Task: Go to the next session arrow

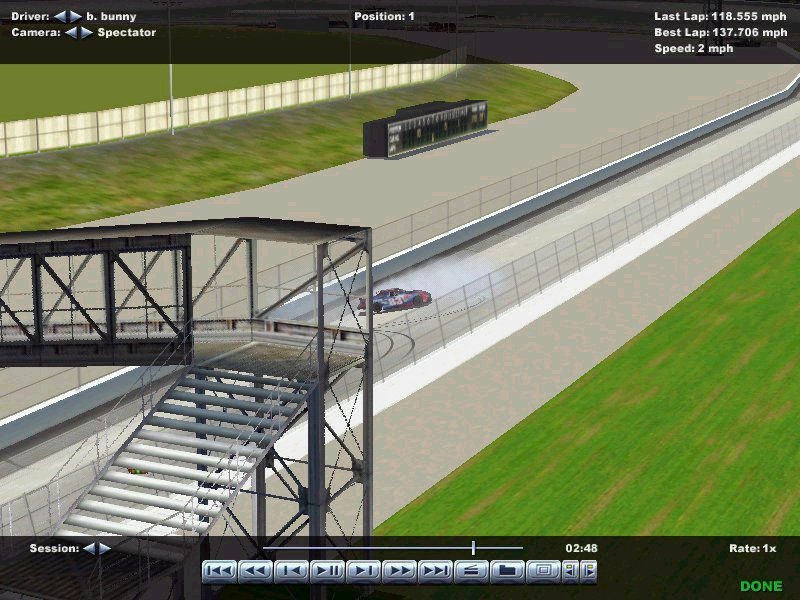Action: [x=104, y=548]
